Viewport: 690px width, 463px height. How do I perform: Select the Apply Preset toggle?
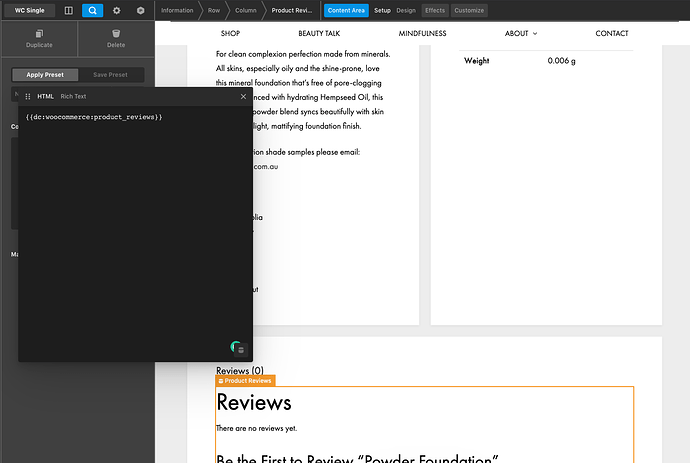pyautogui.click(x=43, y=75)
